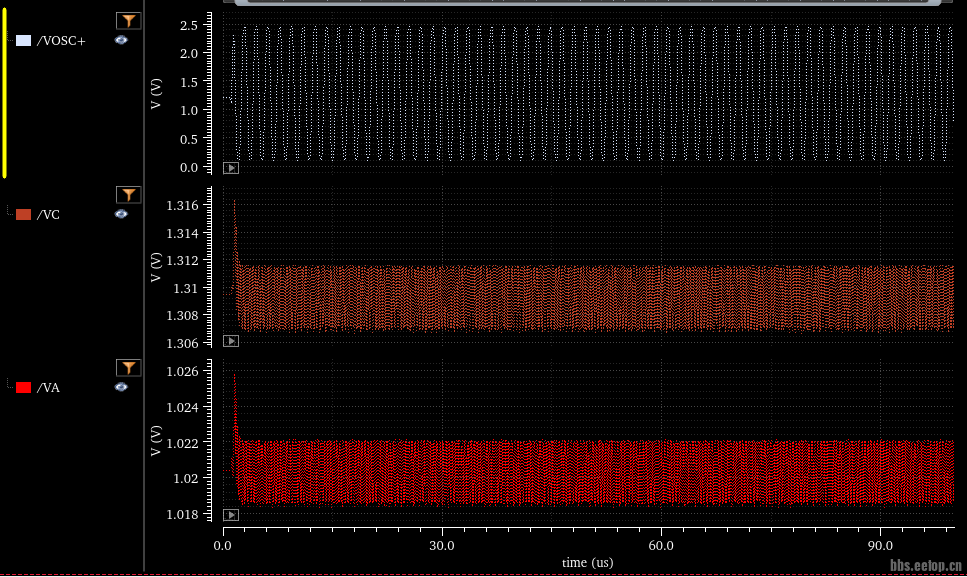This screenshot has height=577, width=967.
Task: Open the filter icon for /VC trace
Action: pyautogui.click(x=128, y=195)
